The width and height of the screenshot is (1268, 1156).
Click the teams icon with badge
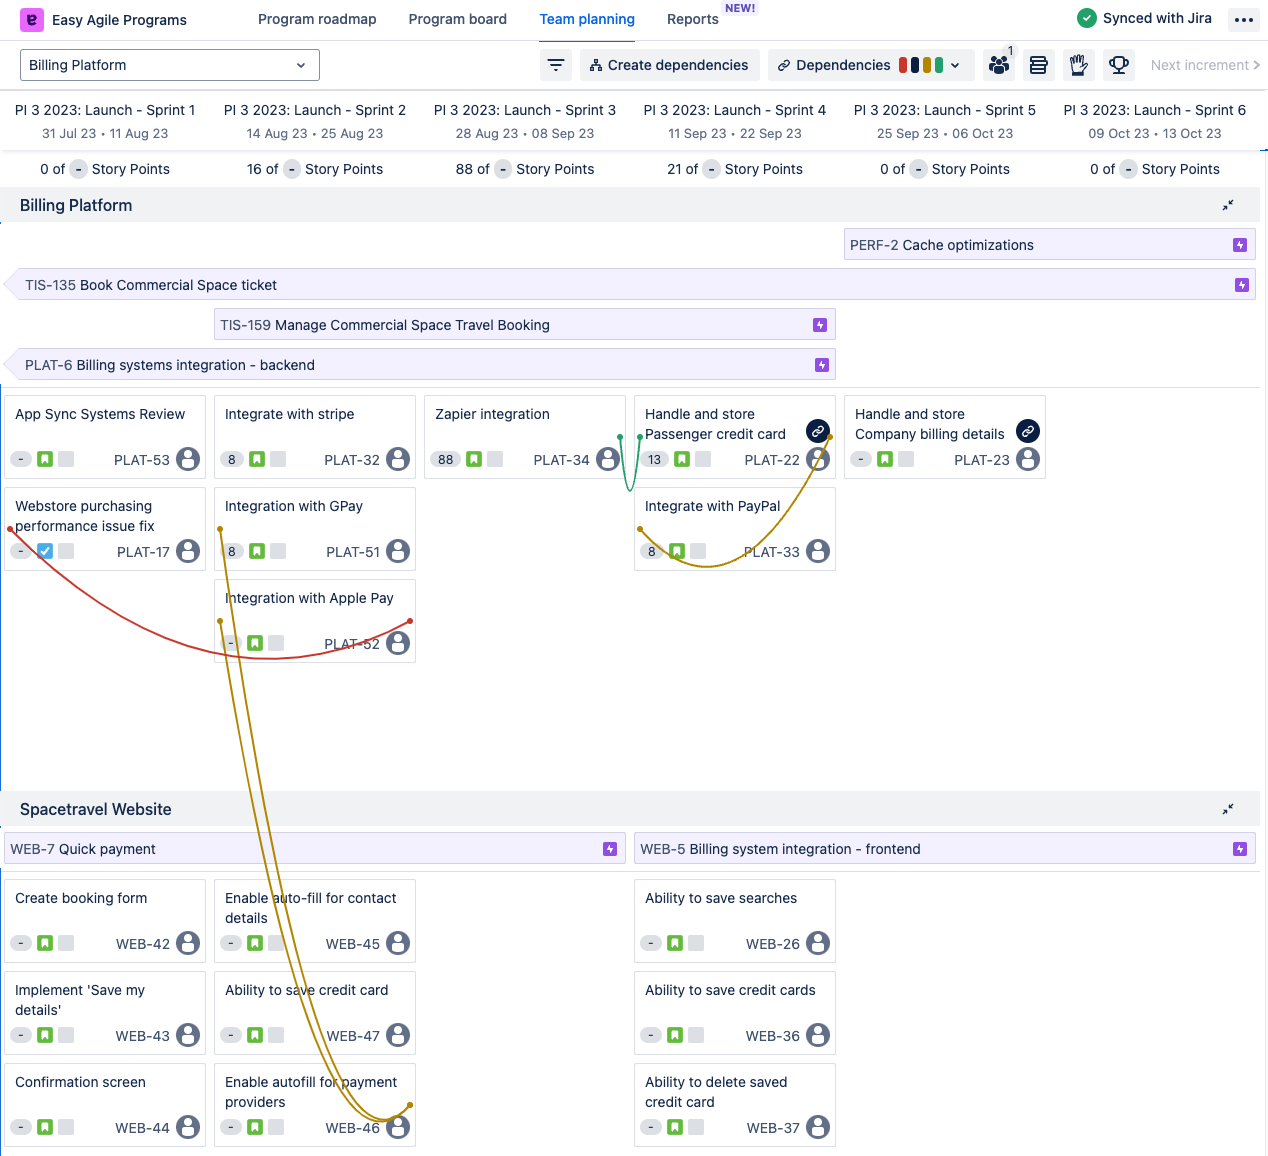click(998, 65)
